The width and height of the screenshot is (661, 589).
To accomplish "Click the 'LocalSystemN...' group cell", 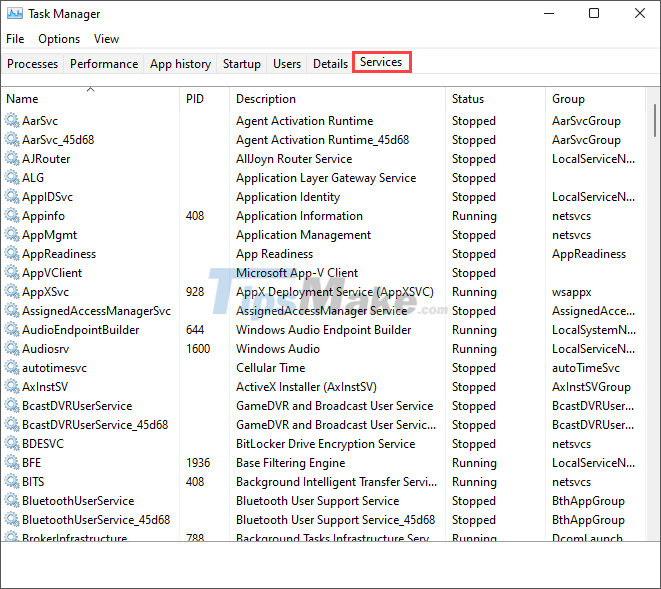I will (594, 329).
